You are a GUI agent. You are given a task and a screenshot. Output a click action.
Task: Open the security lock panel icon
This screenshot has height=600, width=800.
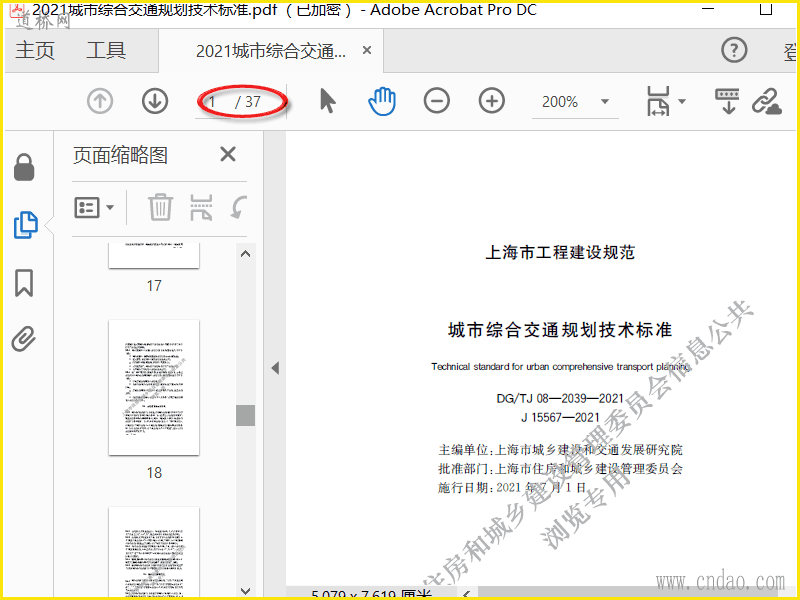[x=24, y=167]
